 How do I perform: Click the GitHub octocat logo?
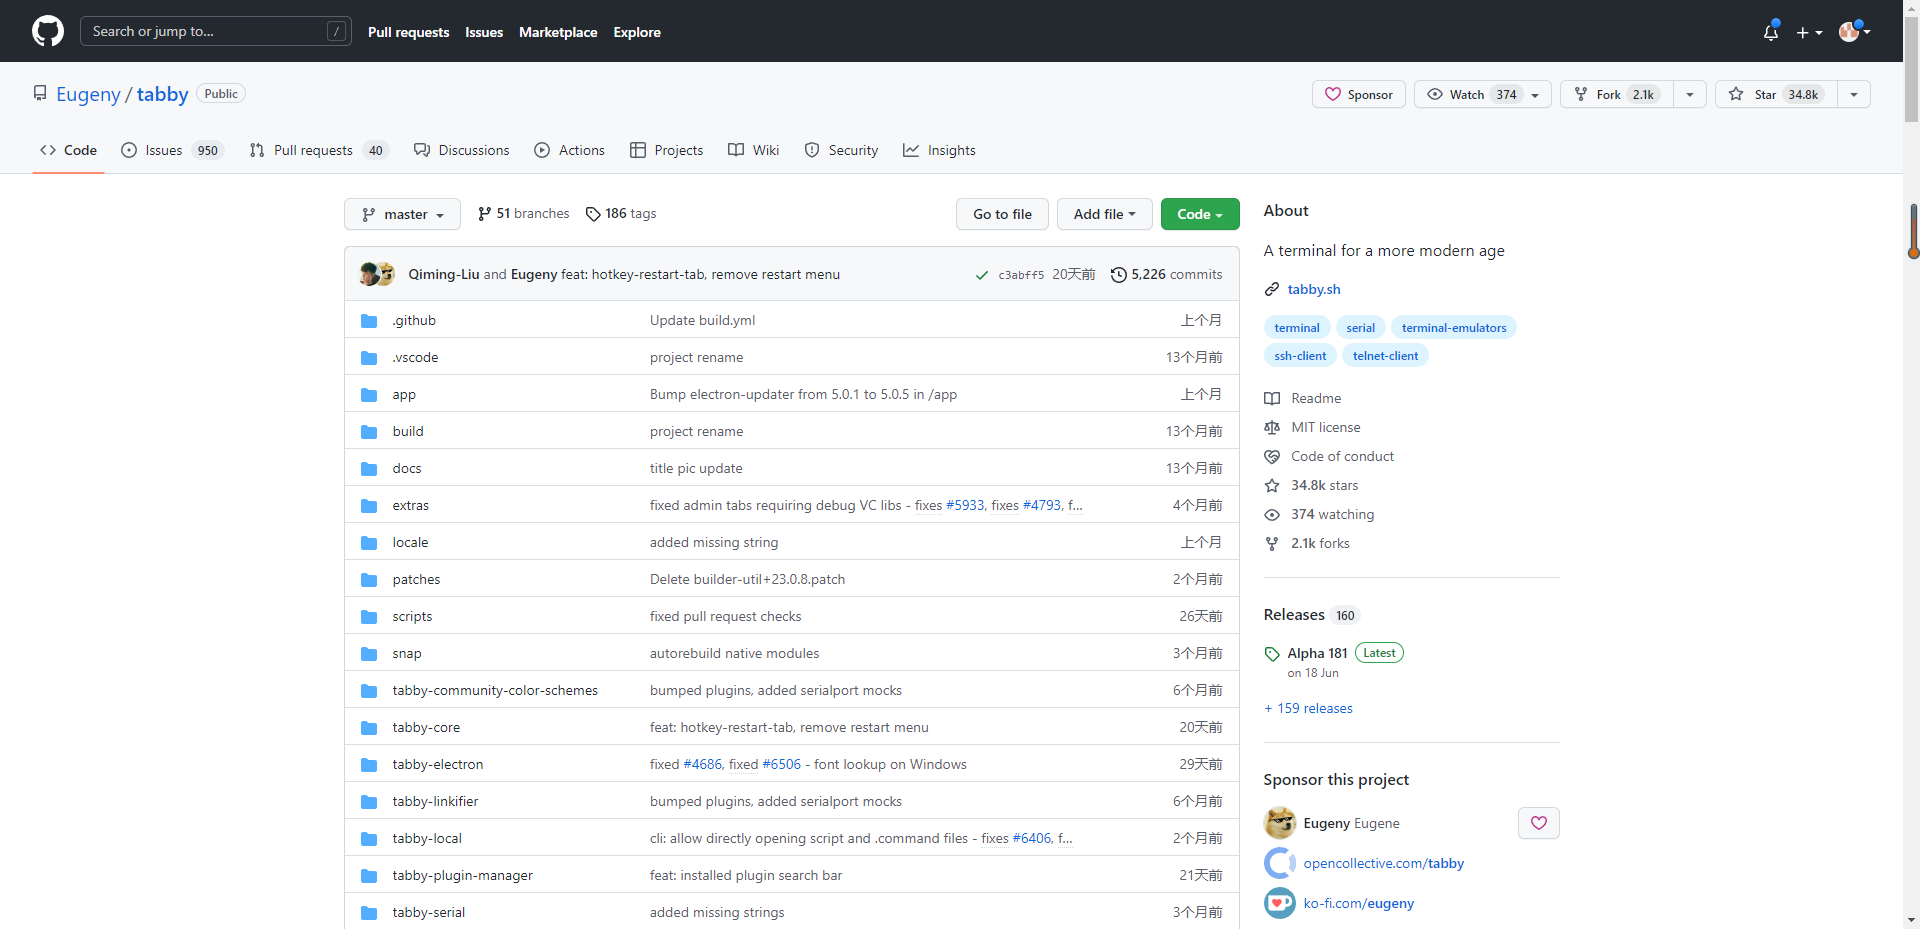click(48, 31)
